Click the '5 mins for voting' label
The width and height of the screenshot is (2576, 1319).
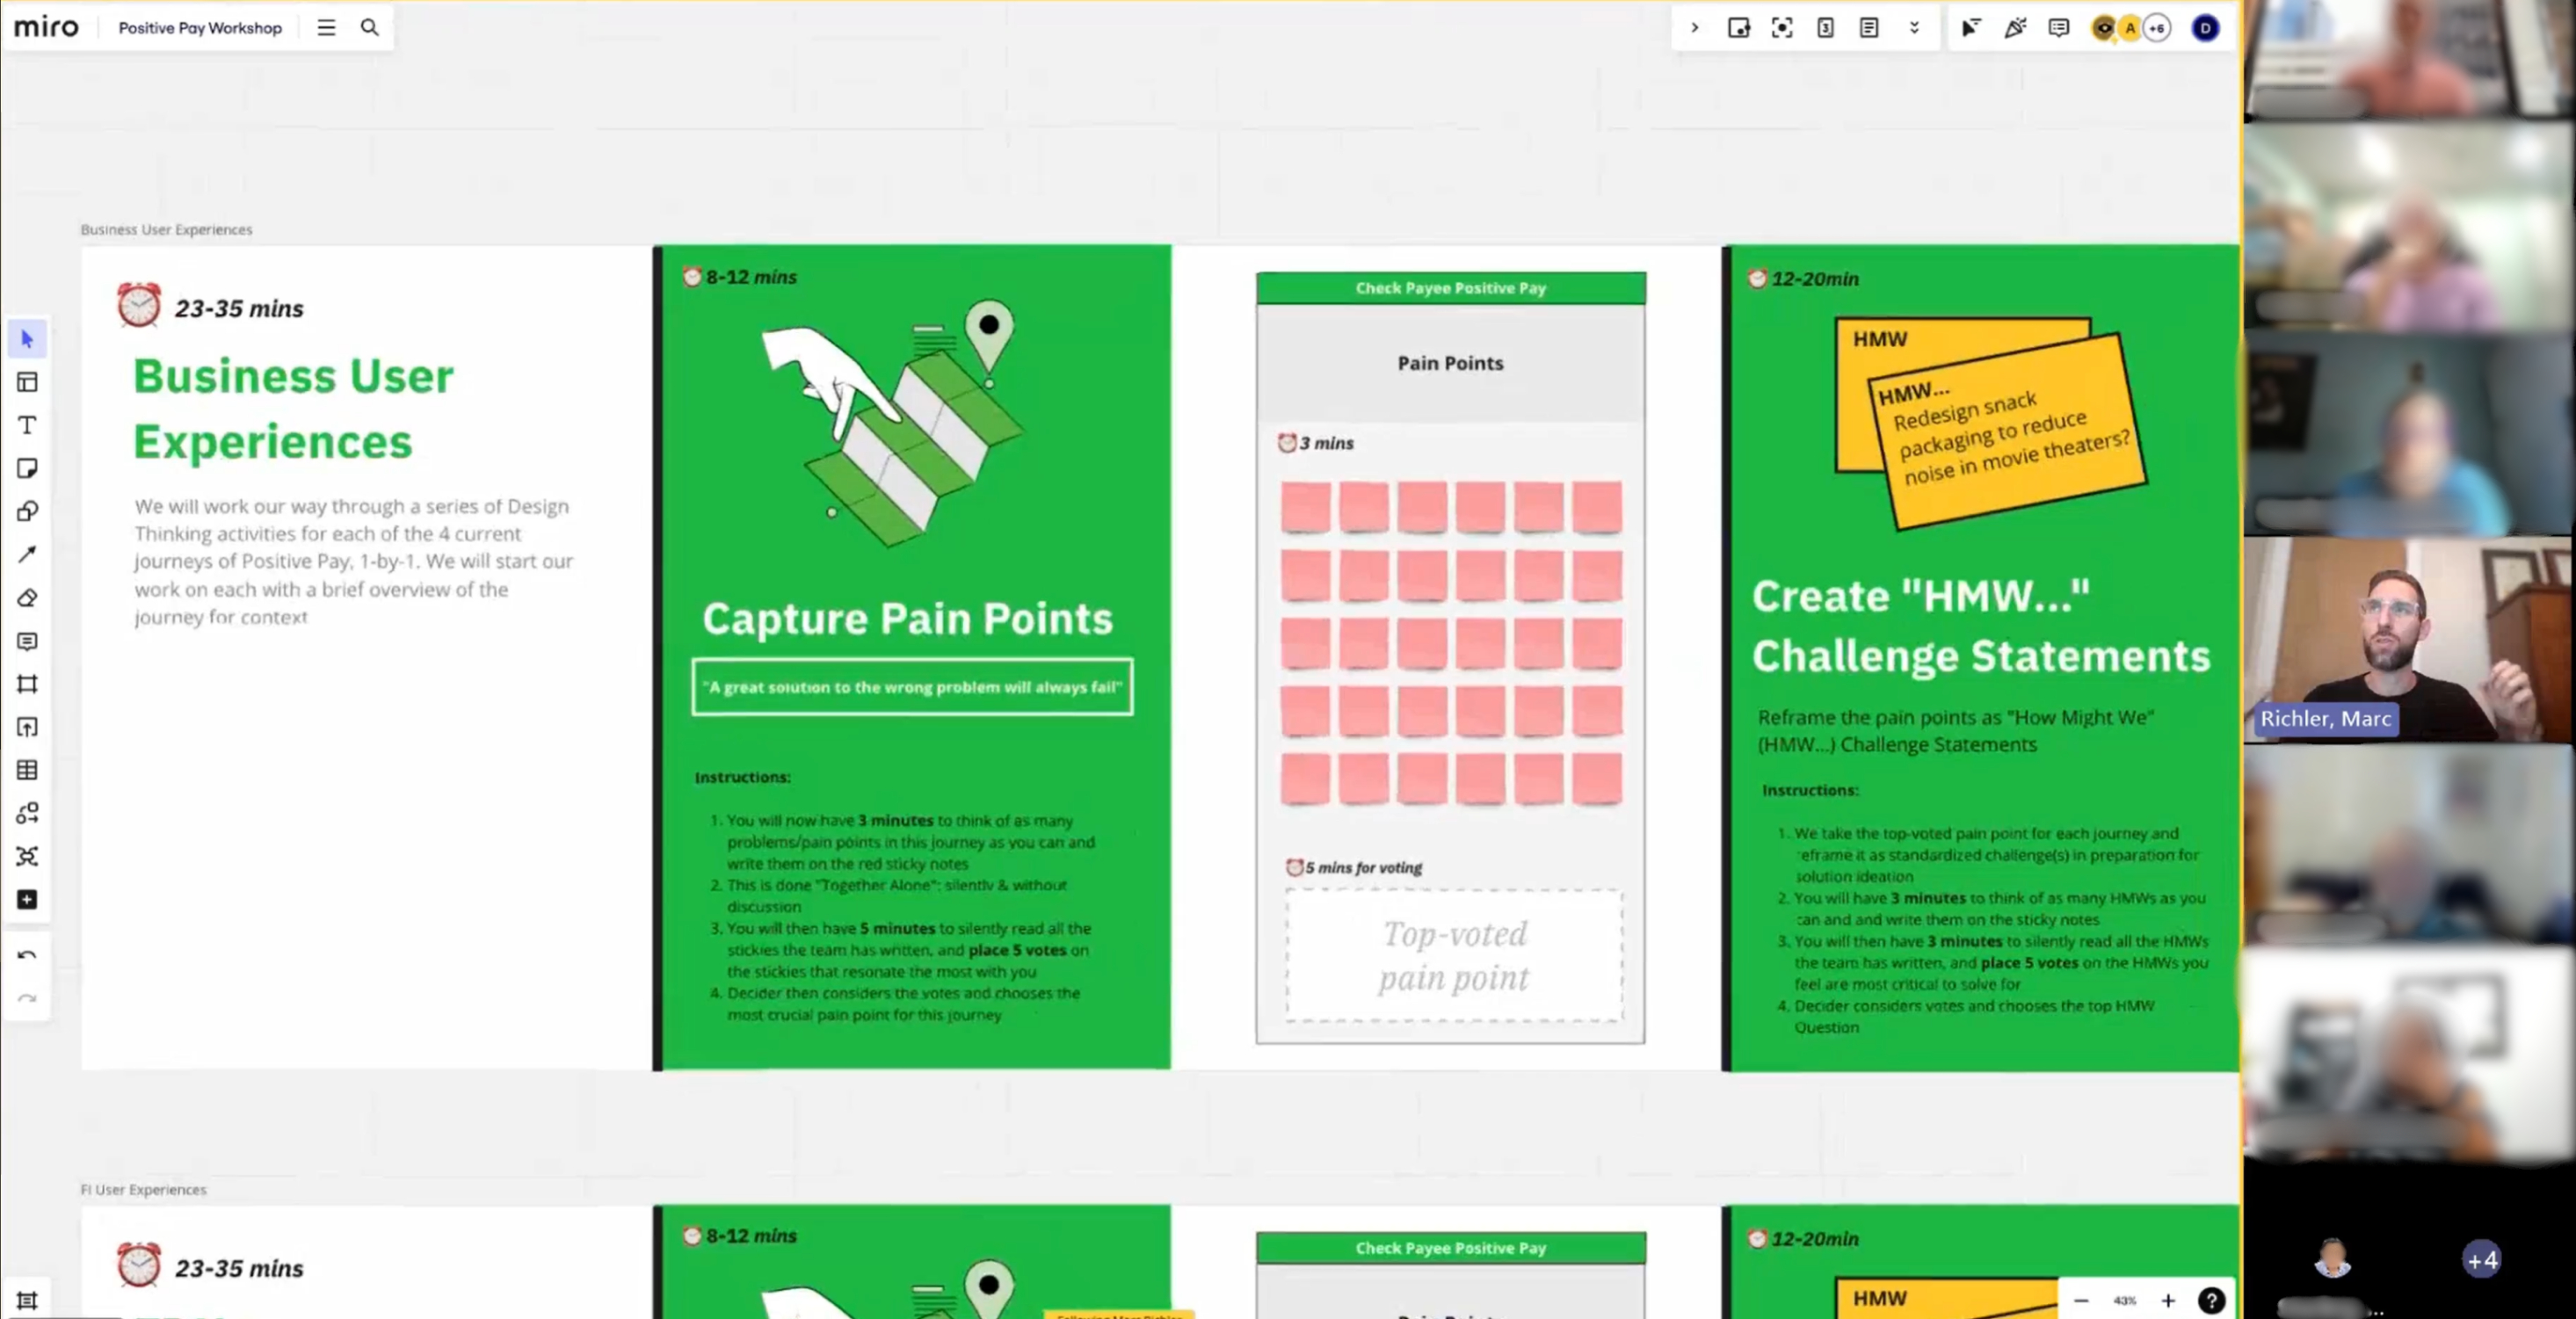(1363, 867)
